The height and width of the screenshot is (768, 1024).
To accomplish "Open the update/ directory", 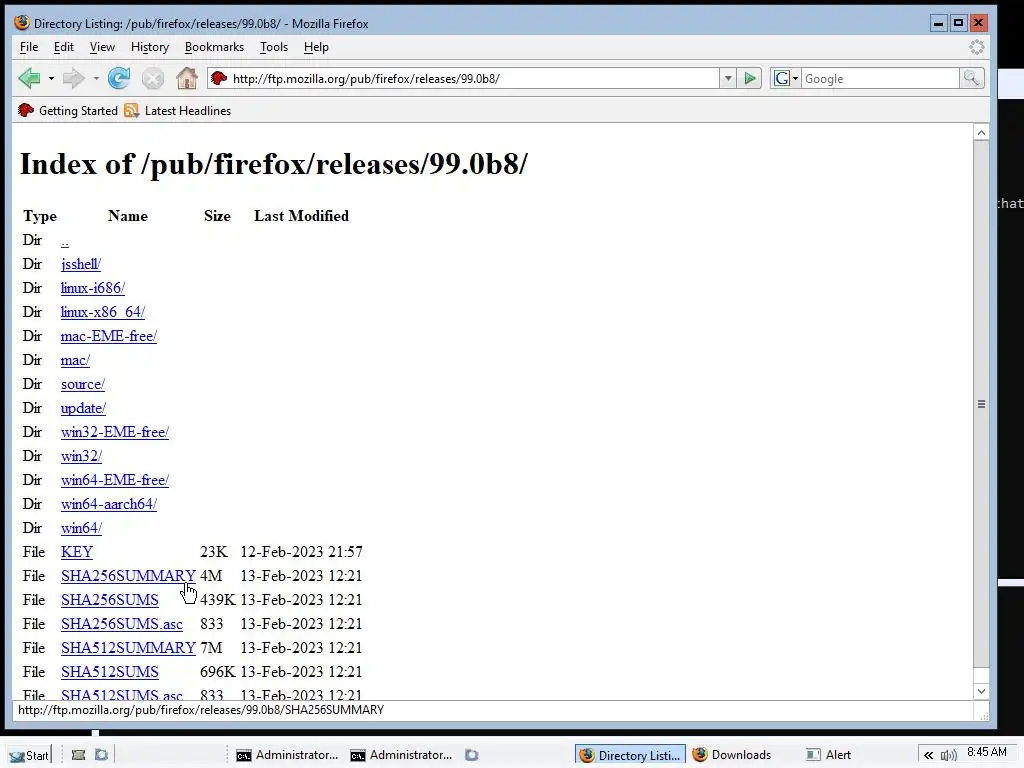I will [83, 408].
